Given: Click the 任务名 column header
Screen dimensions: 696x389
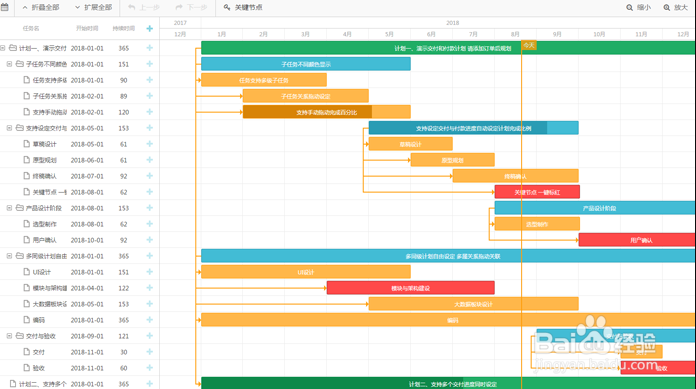Looking at the screenshot, I should (x=31, y=28).
